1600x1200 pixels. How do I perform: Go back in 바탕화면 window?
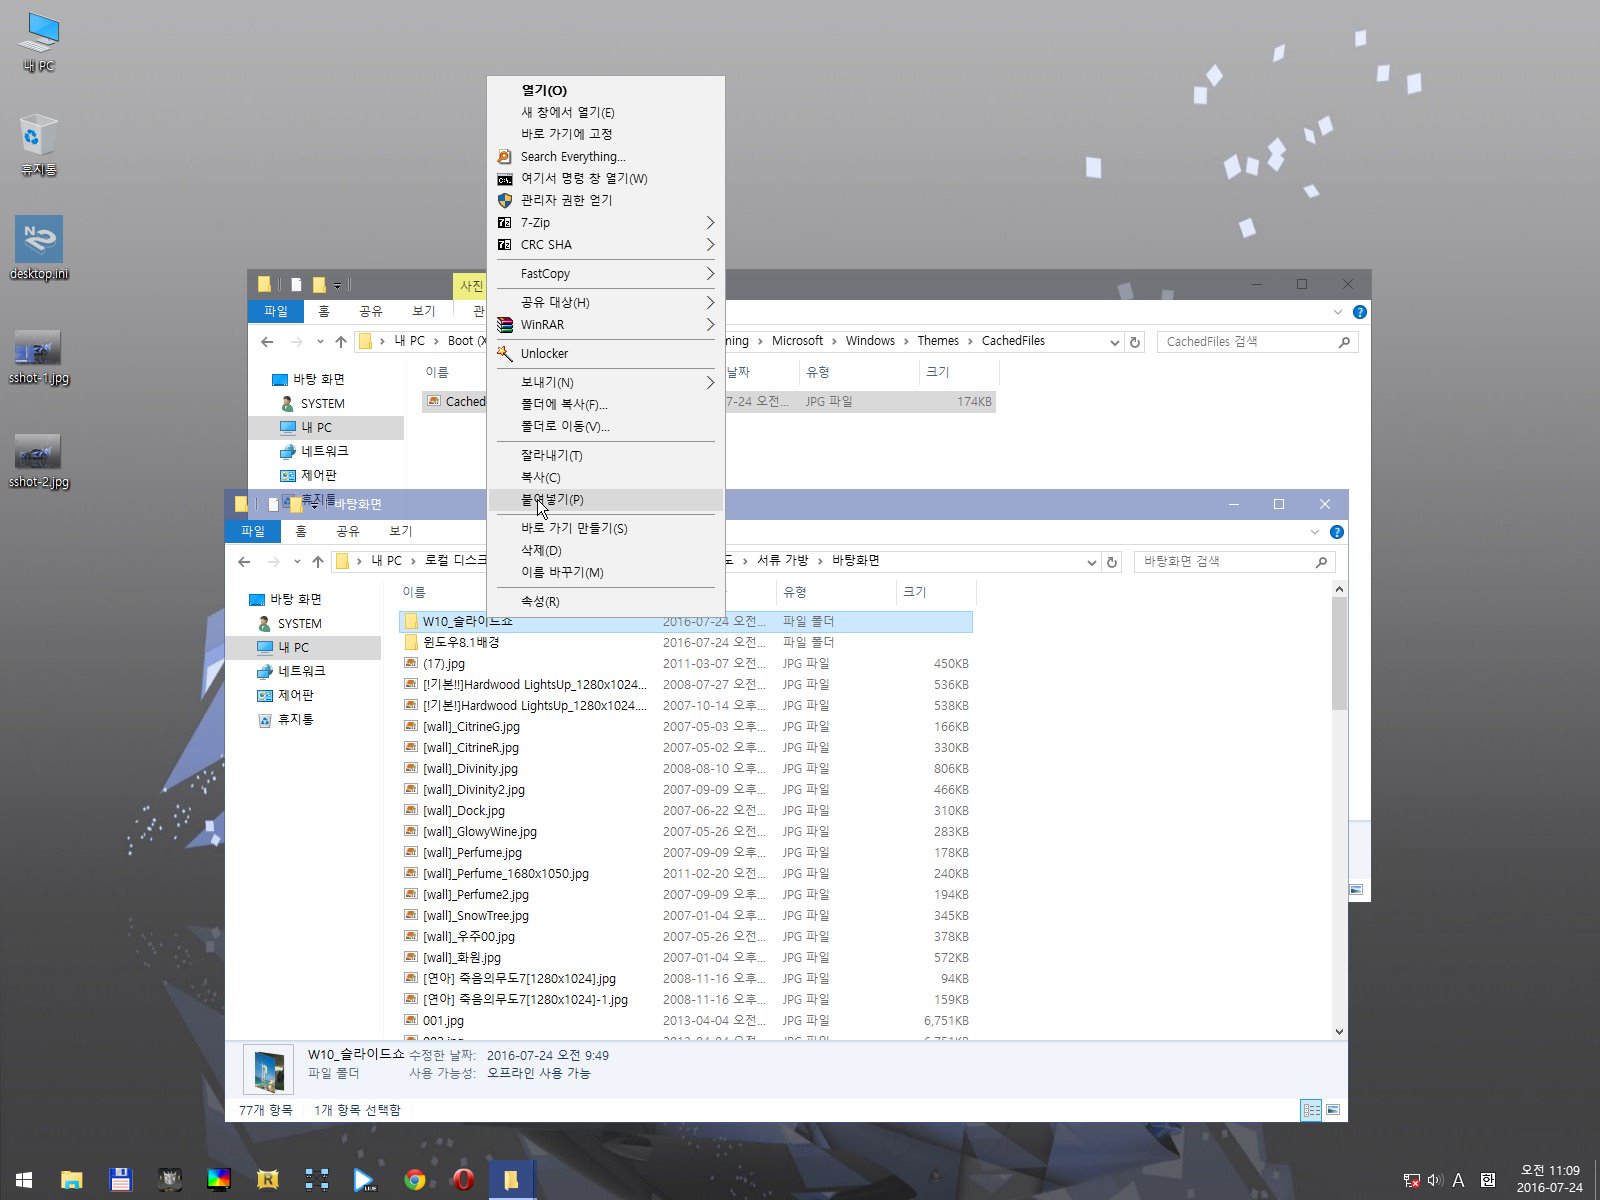click(245, 561)
